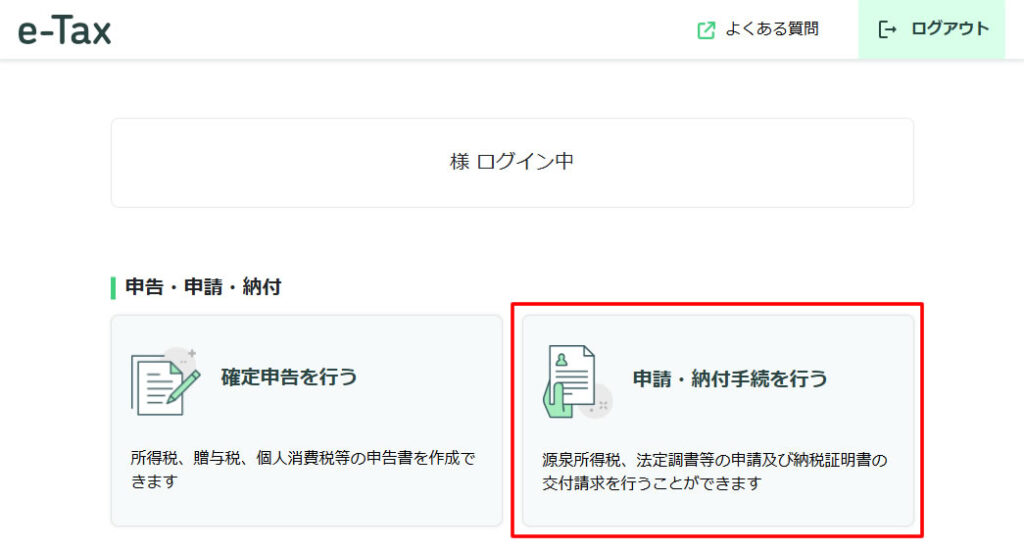Click the e-Tax logo
This screenshot has width=1024, height=553.
pyautogui.click(x=64, y=30)
